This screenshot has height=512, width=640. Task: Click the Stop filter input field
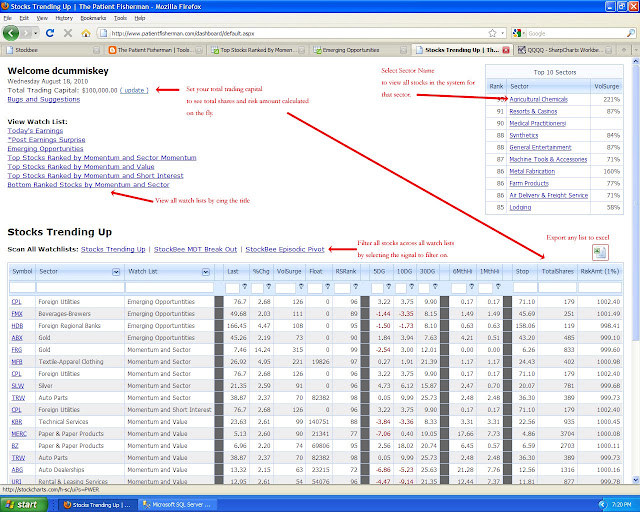pos(525,287)
